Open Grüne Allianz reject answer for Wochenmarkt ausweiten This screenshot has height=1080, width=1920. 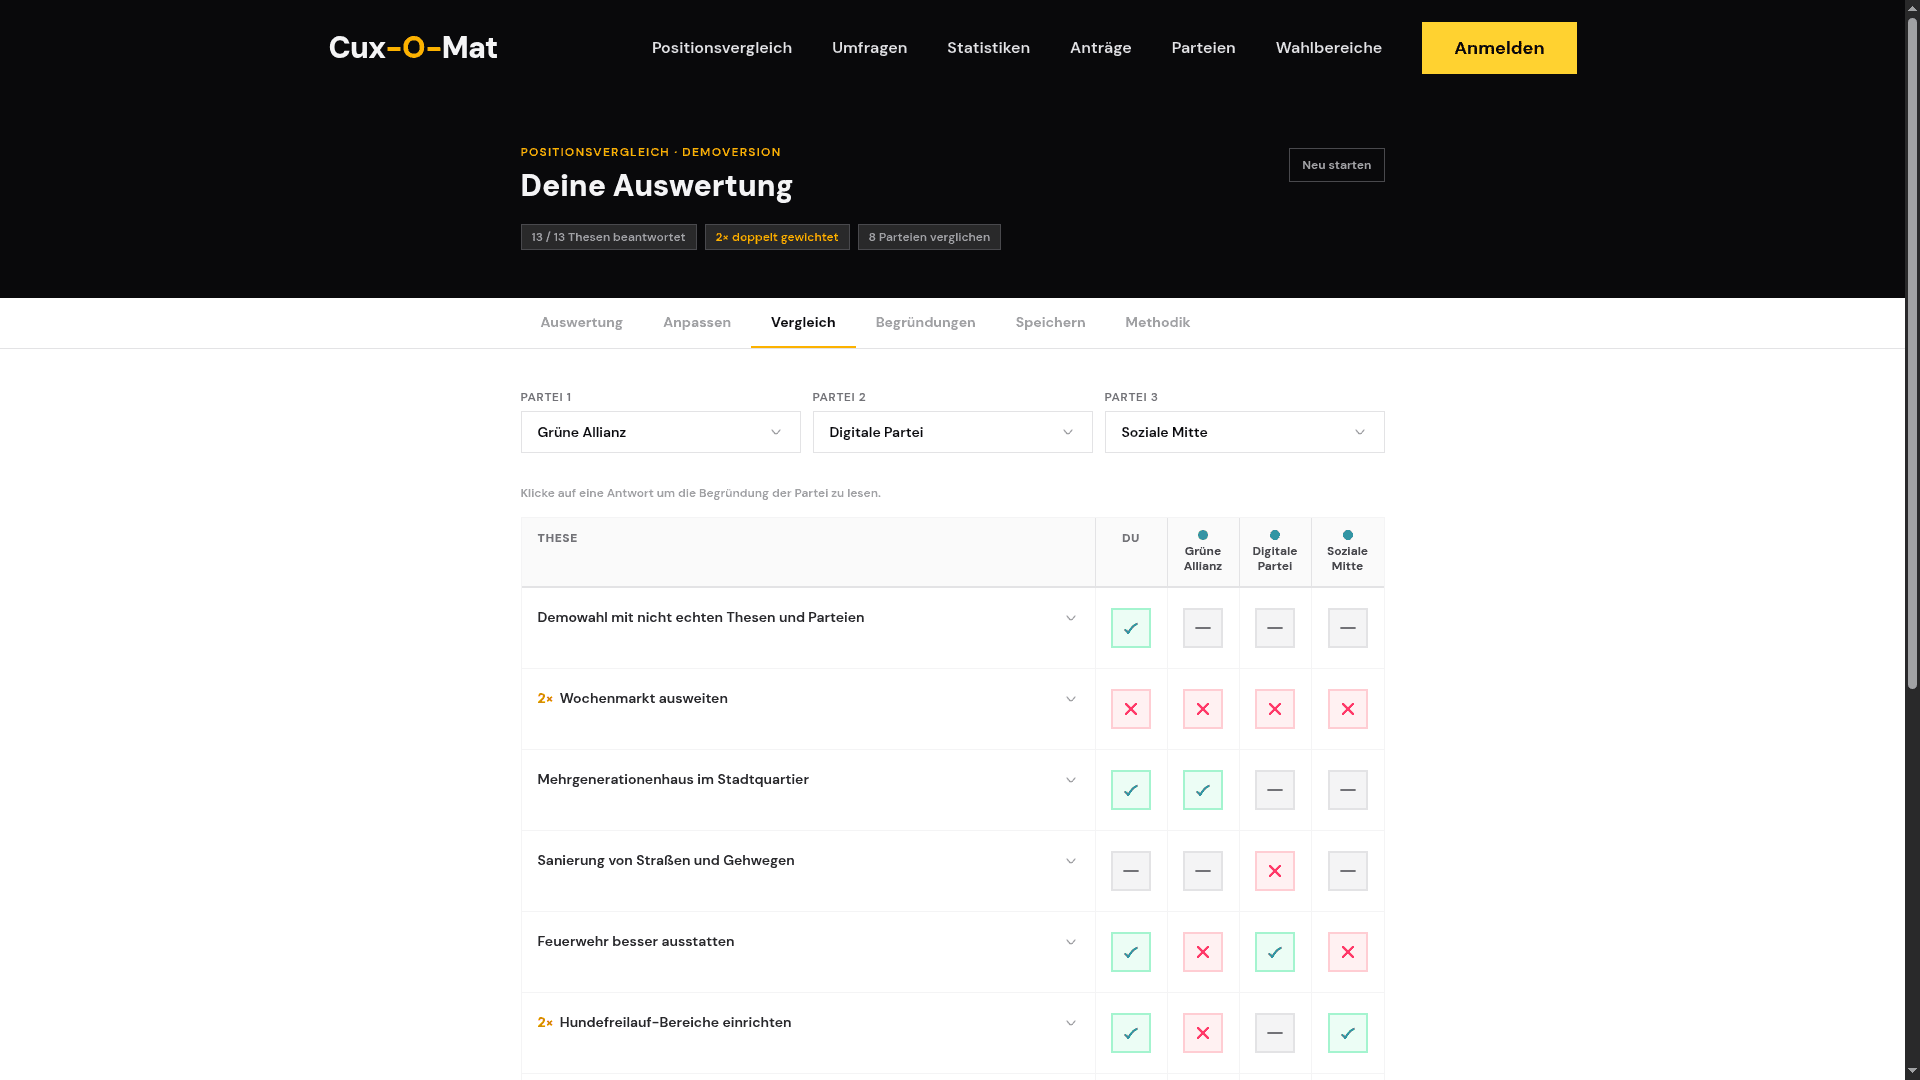[x=1202, y=709]
